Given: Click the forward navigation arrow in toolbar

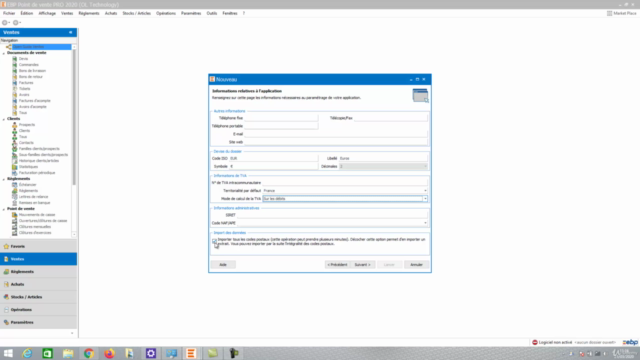Looking at the screenshot, I should [16, 23].
